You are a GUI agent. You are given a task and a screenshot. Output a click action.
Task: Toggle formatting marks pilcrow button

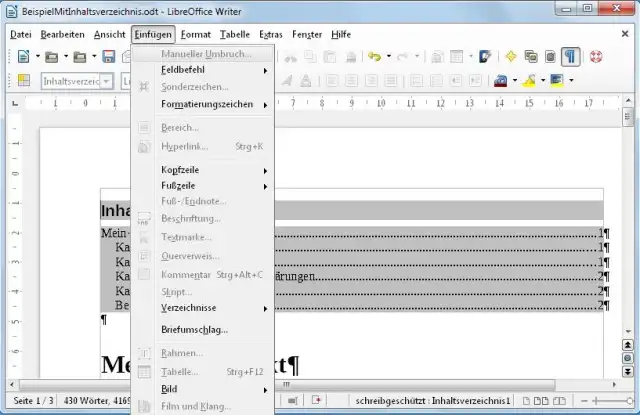pos(571,57)
